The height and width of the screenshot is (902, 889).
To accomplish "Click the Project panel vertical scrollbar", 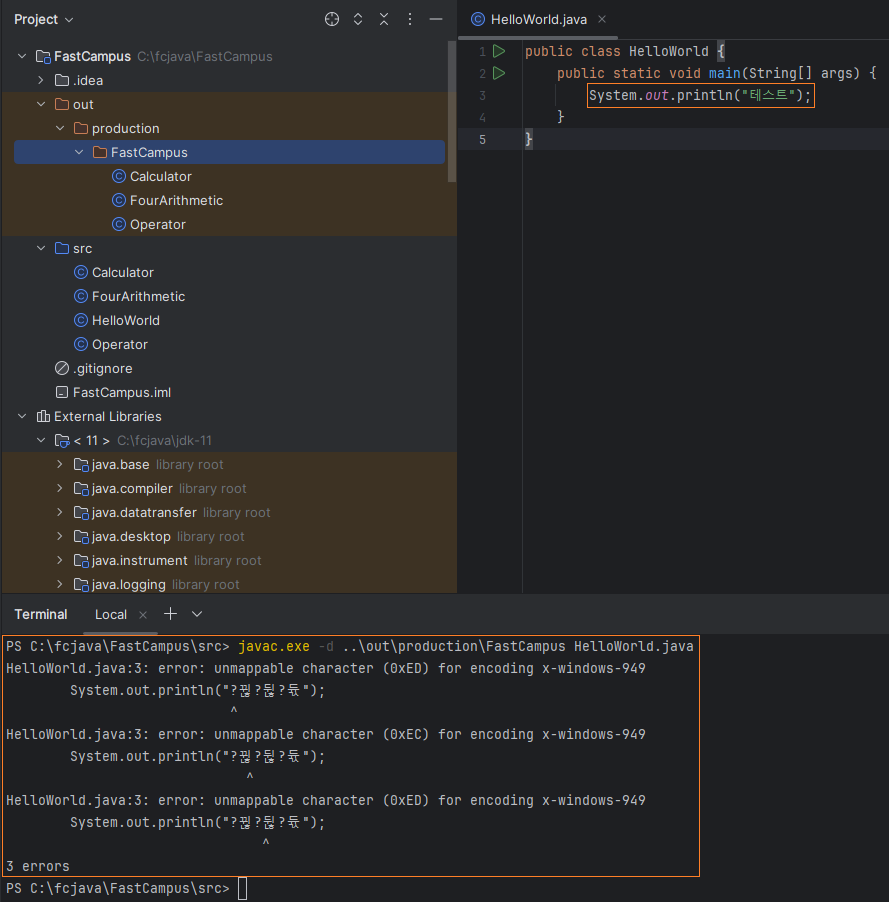I will point(452,112).
